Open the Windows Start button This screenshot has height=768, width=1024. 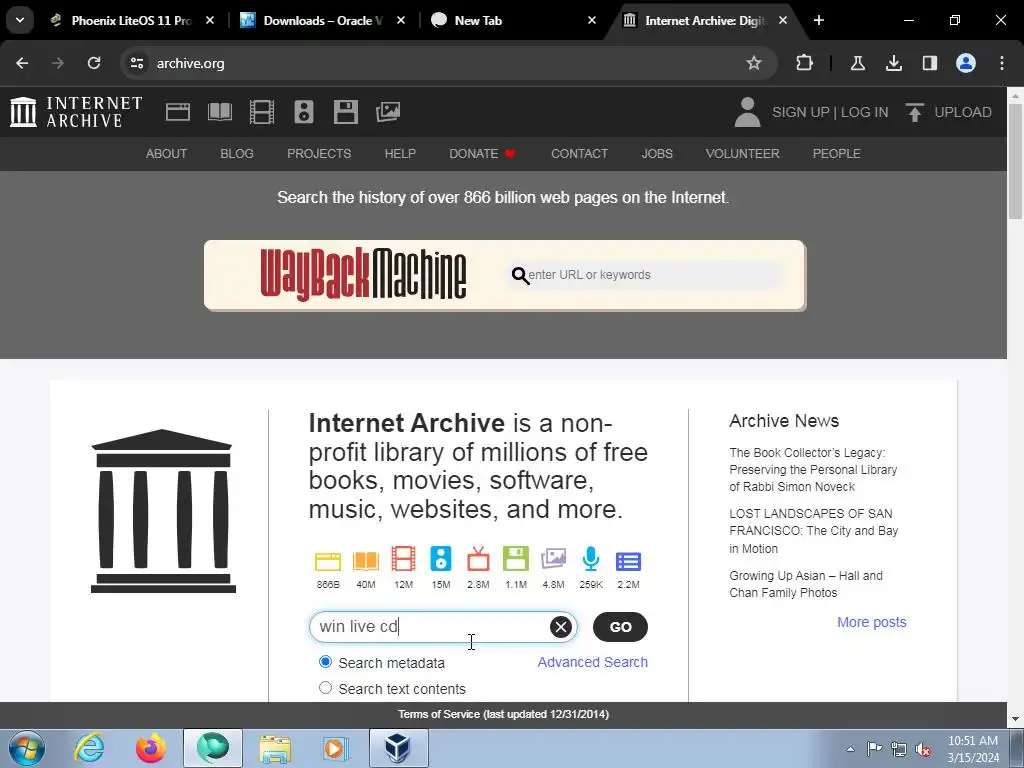[27, 748]
